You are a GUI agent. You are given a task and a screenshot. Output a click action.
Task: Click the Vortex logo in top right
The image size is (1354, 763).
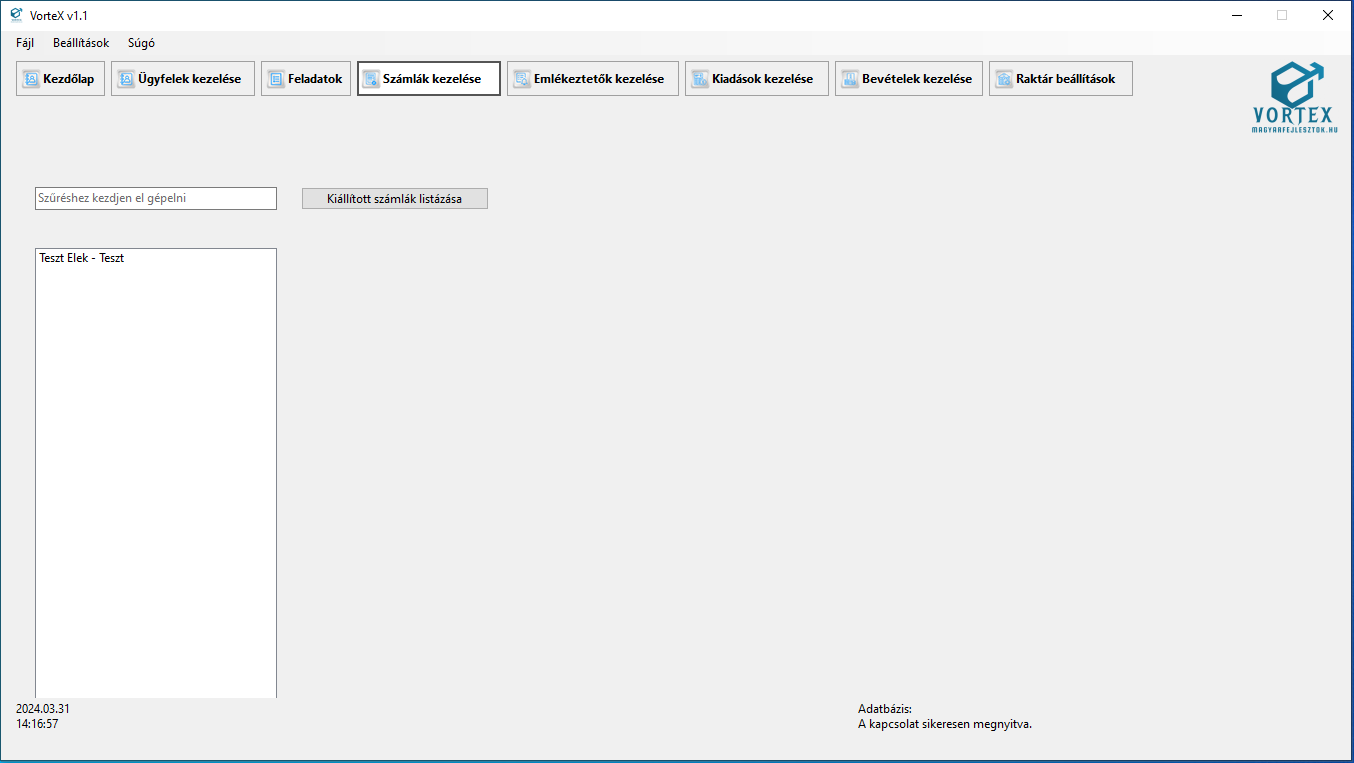pos(1295,97)
